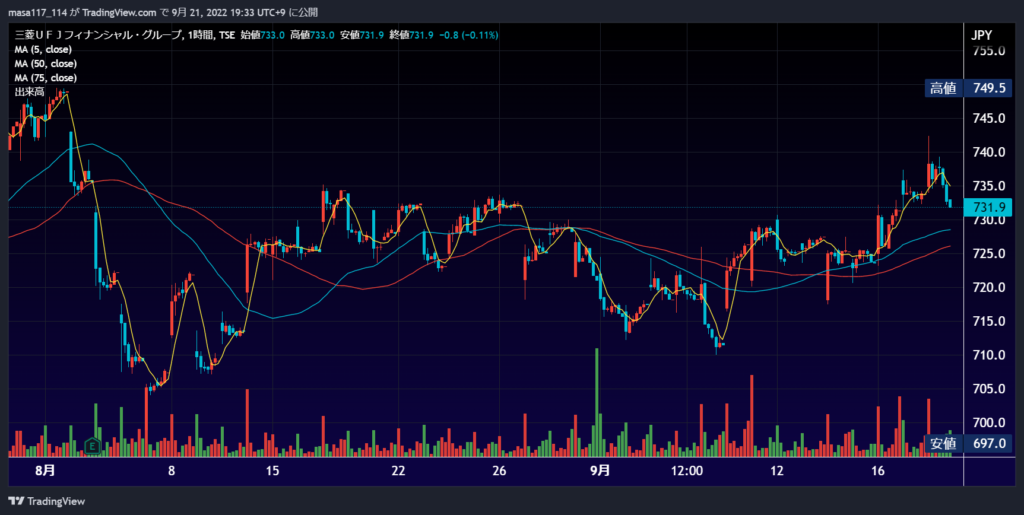Click the '22' date label on time axis

(398, 471)
